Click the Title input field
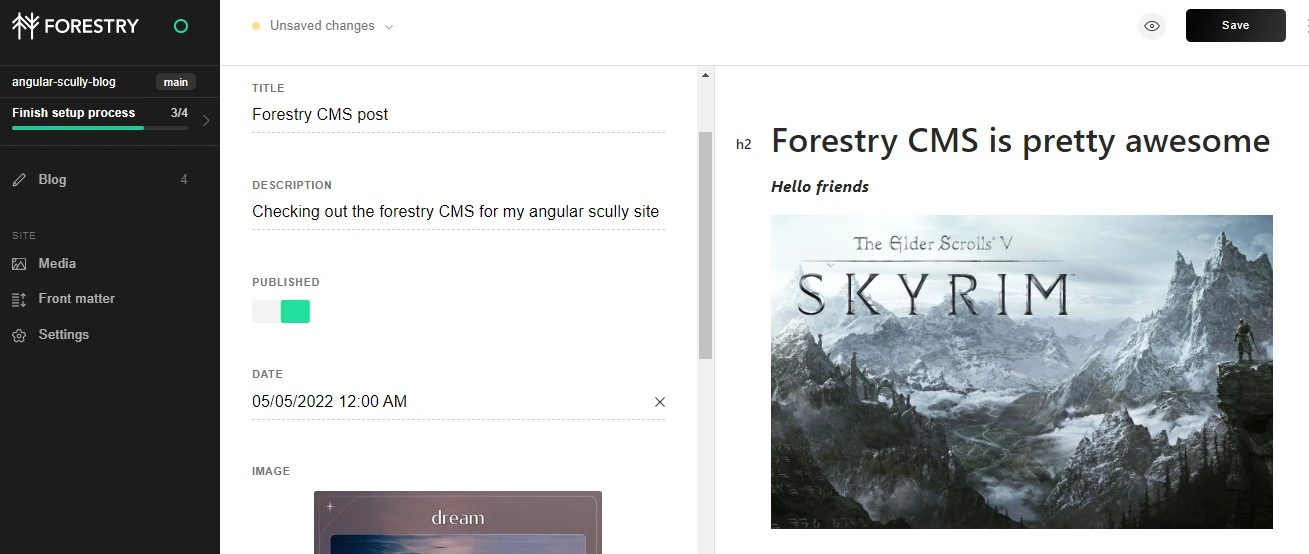 458,115
